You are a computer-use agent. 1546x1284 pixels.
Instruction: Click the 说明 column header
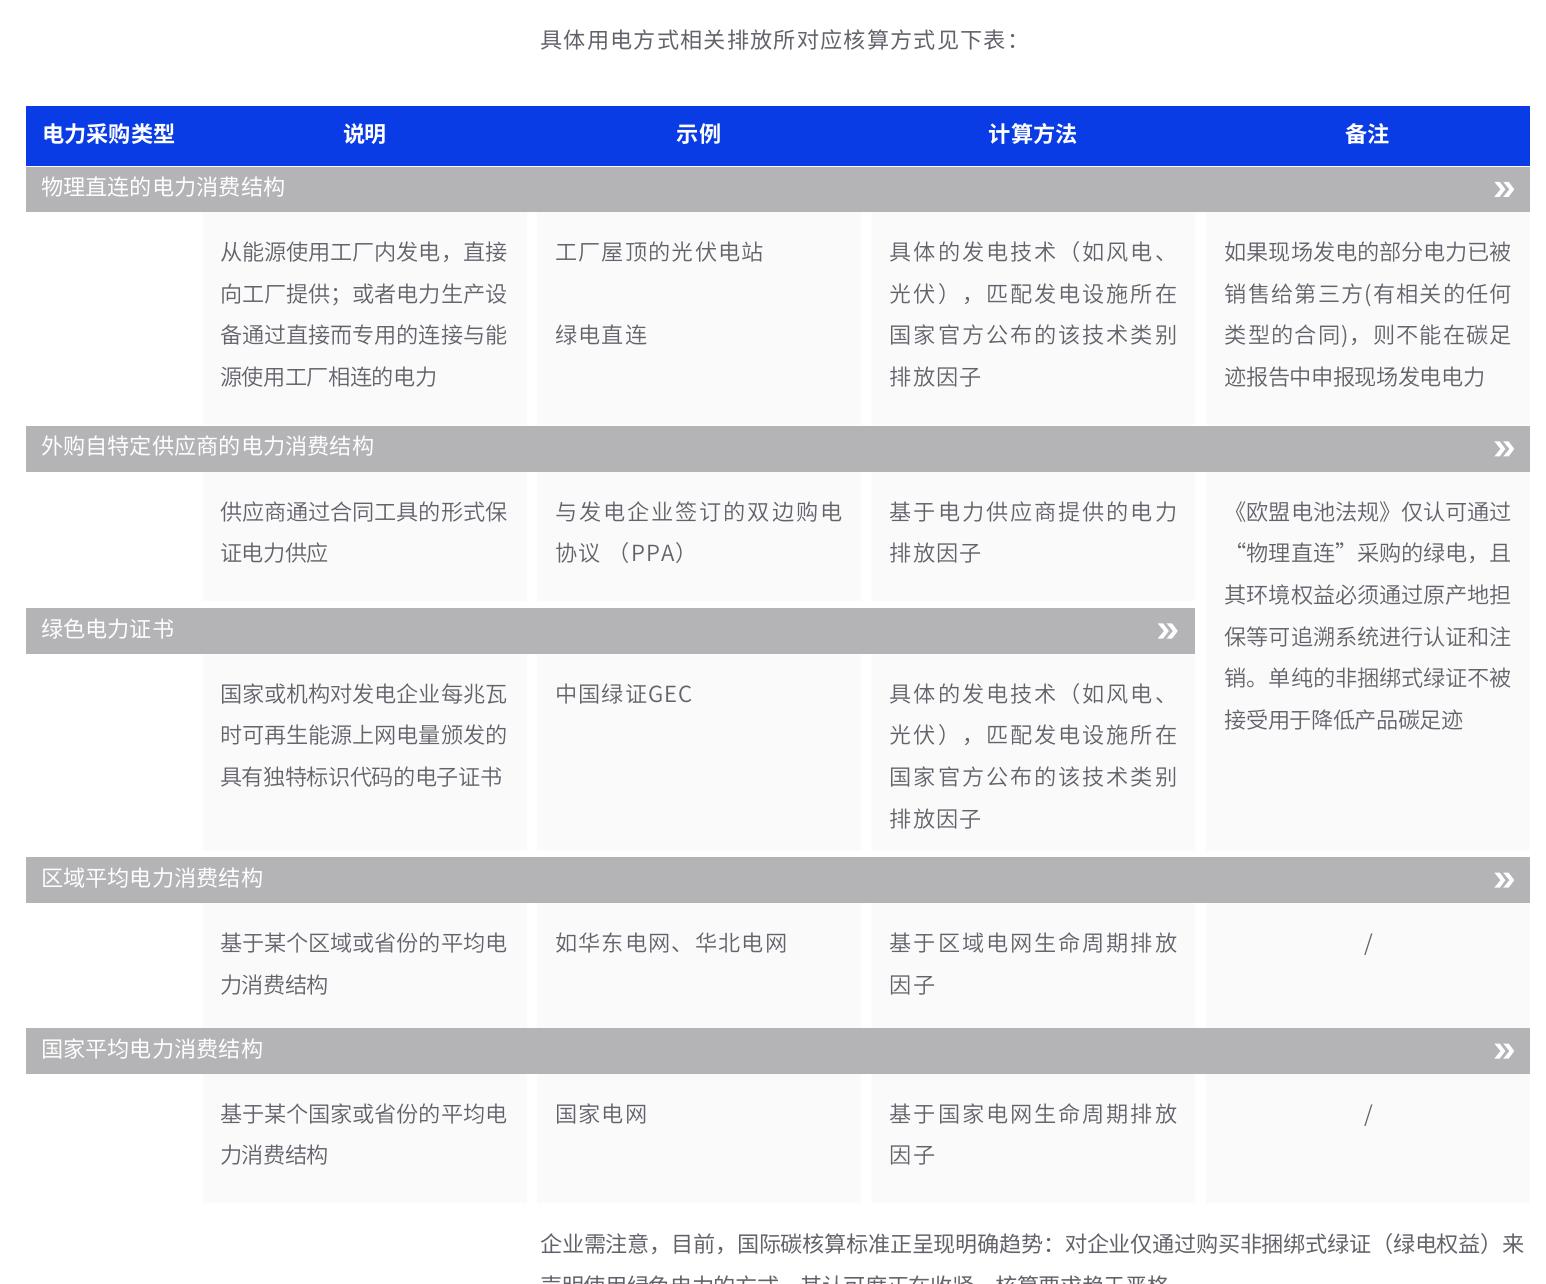pos(364,134)
